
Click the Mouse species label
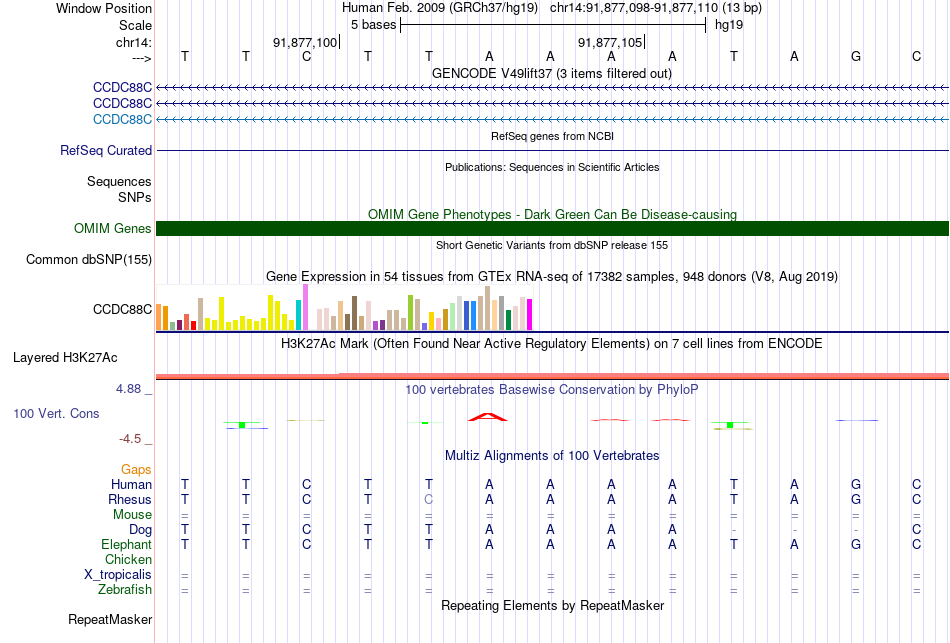point(132,515)
